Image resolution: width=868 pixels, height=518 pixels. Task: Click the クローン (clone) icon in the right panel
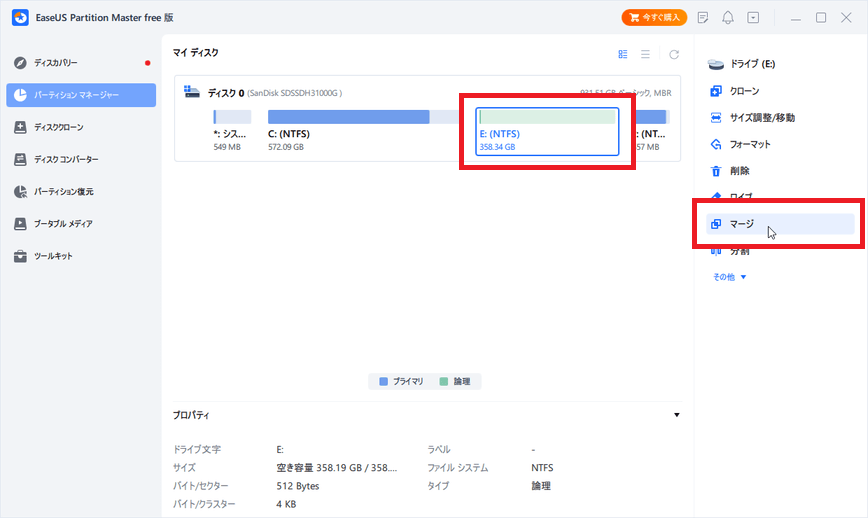[x=716, y=91]
